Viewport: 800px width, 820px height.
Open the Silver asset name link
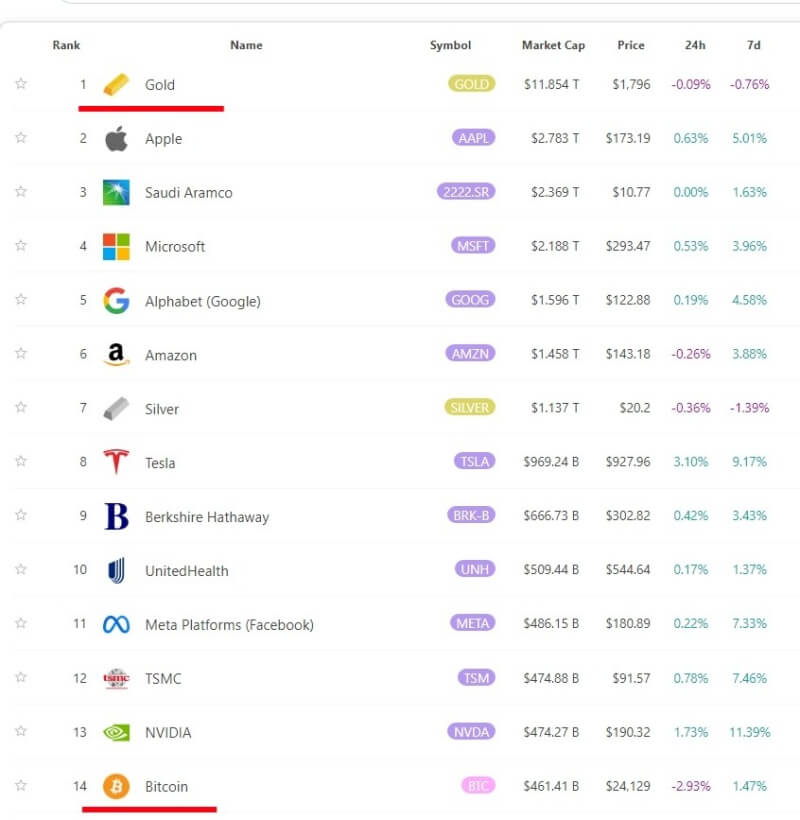click(162, 409)
